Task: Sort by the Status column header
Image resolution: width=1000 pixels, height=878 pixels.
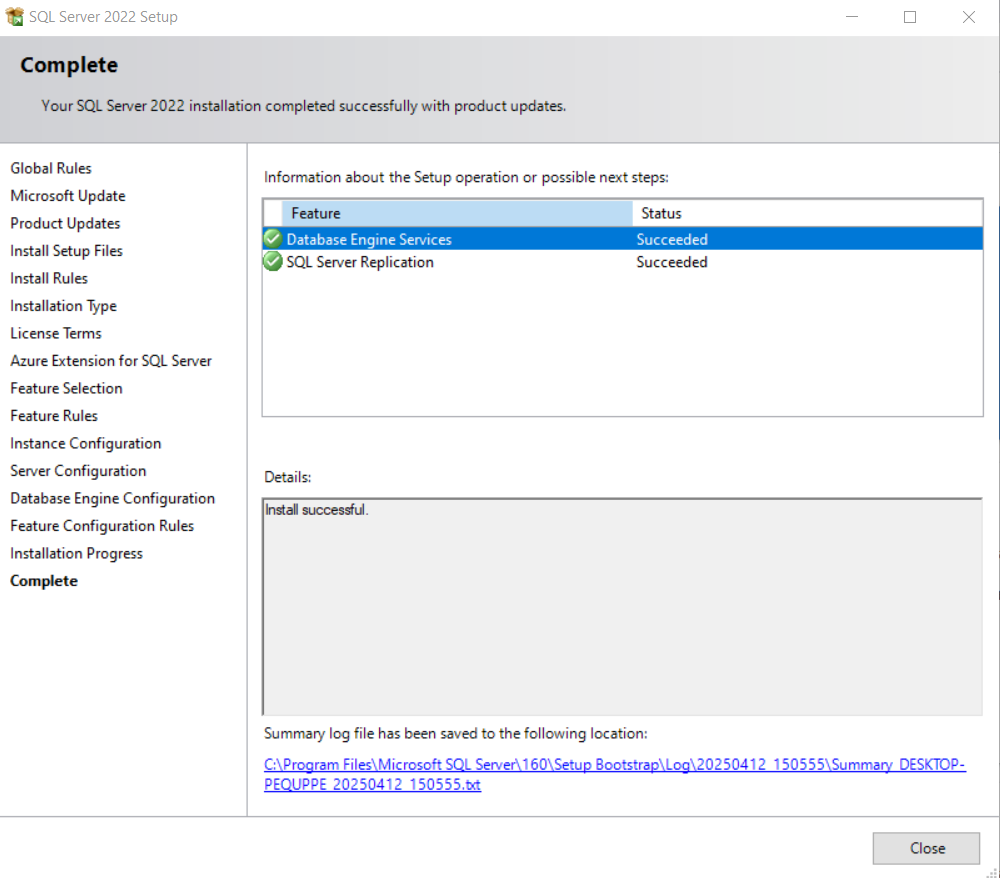Action: [x=807, y=213]
